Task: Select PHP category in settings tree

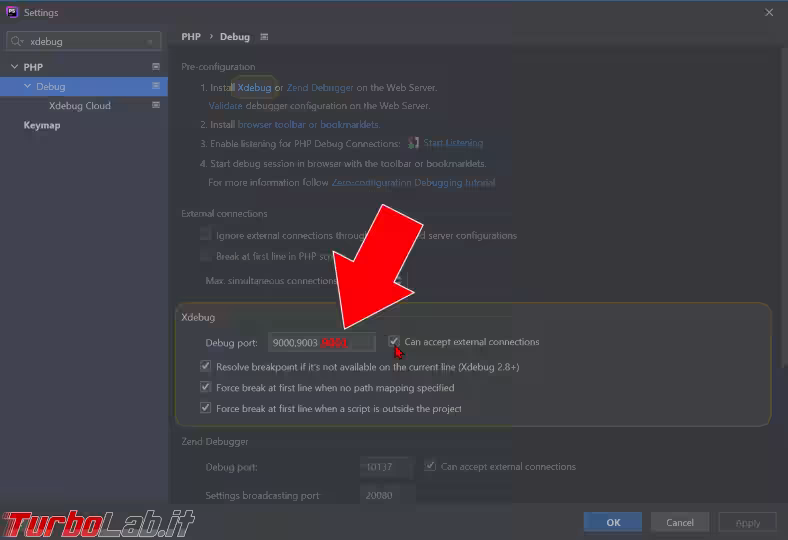Action: point(33,67)
